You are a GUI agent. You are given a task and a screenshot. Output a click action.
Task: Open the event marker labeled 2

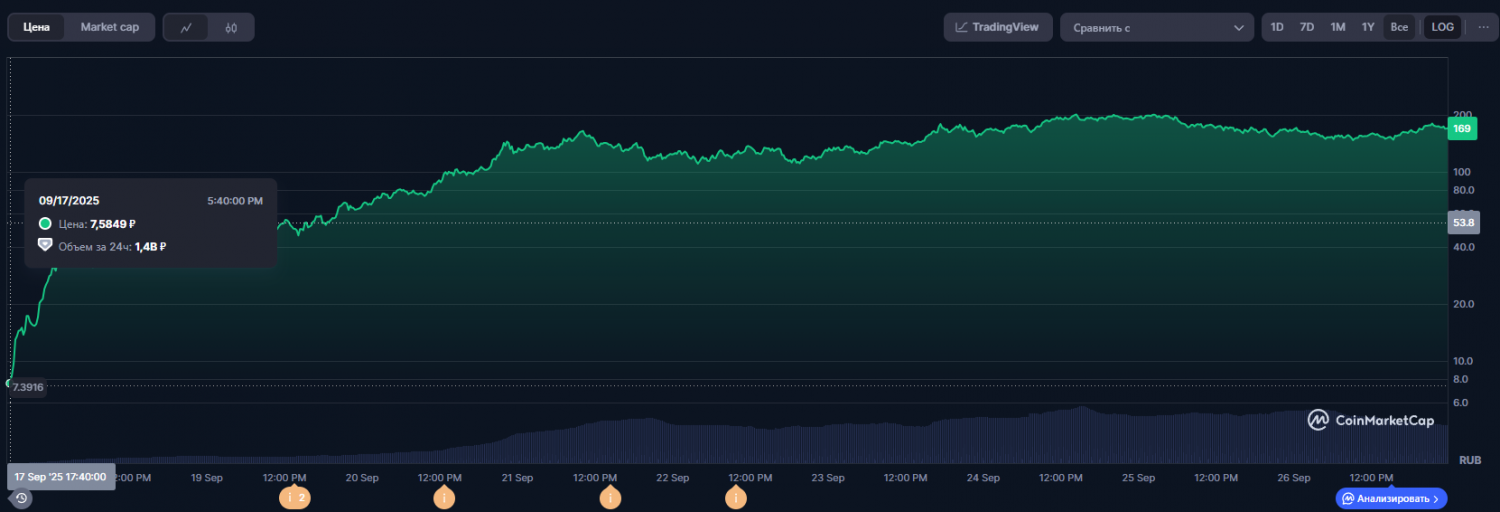295,497
